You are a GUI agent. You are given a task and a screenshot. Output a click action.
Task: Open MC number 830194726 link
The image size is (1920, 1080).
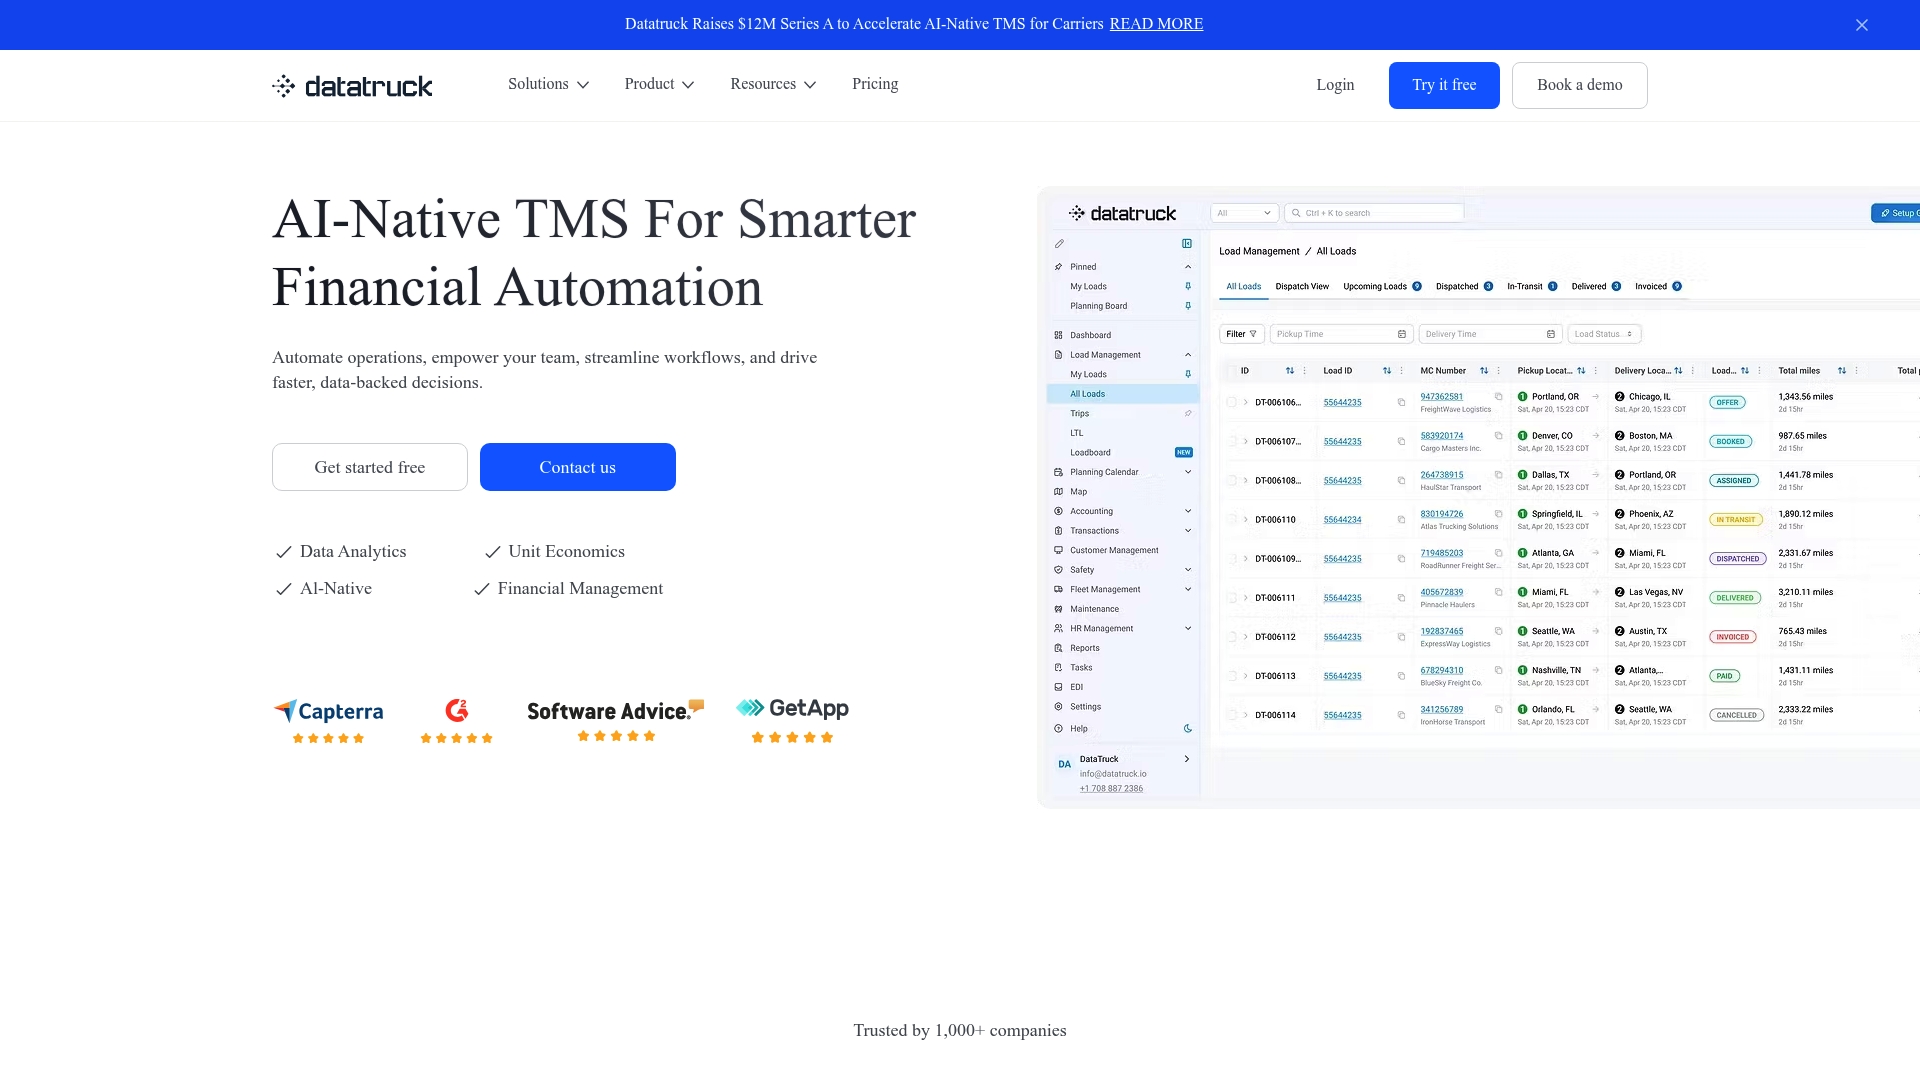1441,514
